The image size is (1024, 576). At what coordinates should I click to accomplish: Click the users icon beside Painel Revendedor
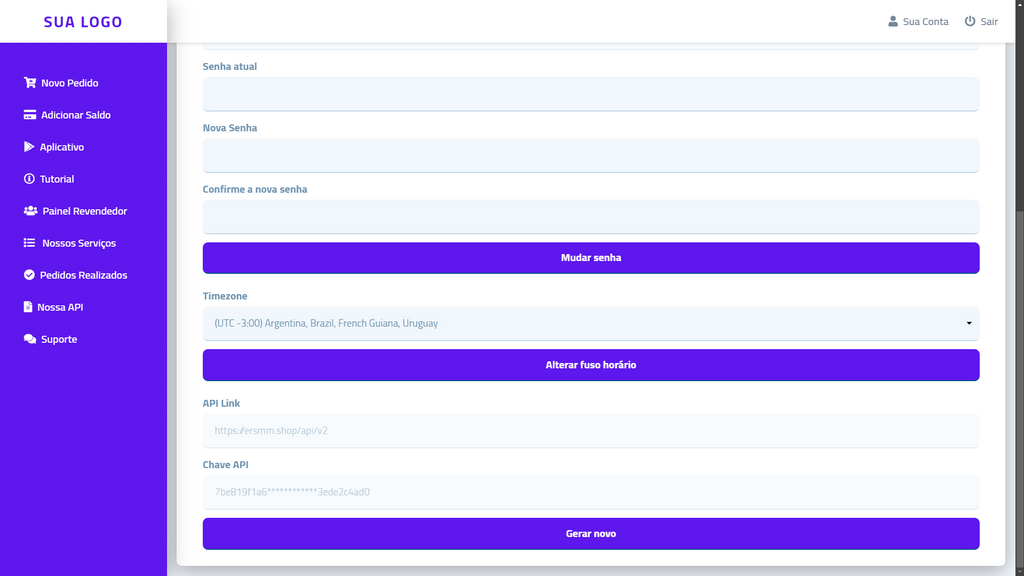[x=28, y=211]
